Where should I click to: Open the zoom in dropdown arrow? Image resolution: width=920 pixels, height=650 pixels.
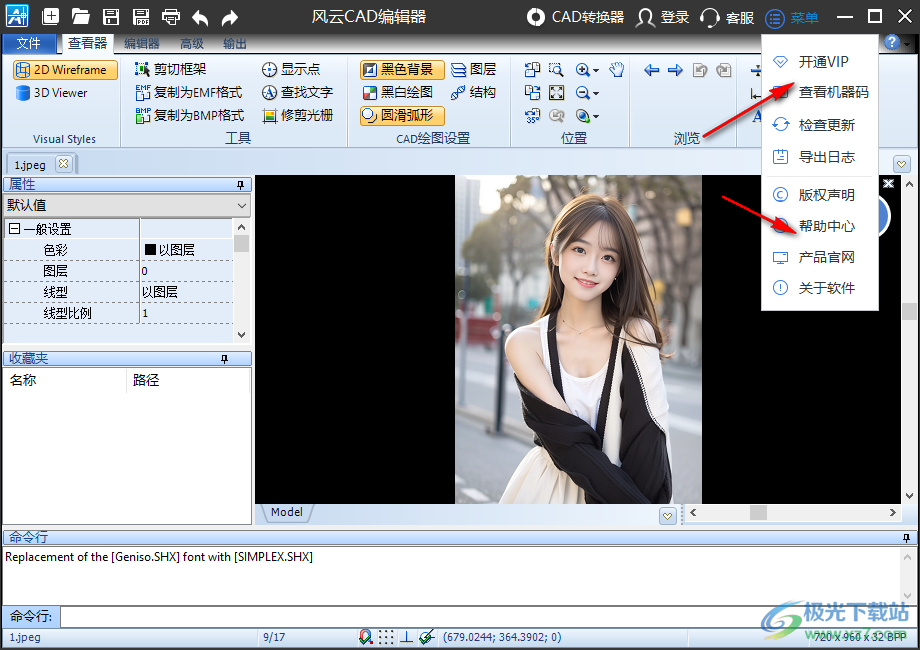pyautogui.click(x=596, y=70)
